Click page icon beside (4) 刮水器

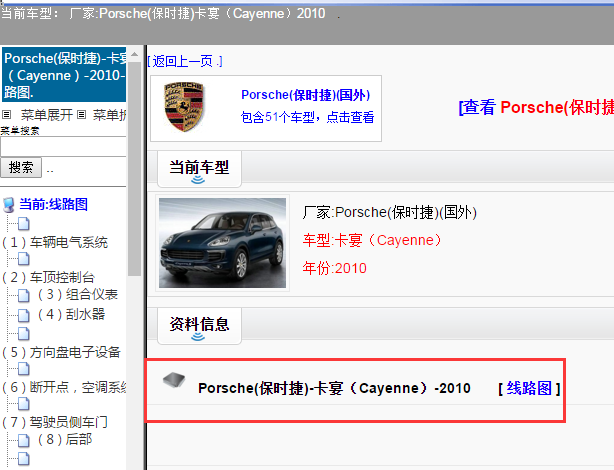(x=23, y=315)
